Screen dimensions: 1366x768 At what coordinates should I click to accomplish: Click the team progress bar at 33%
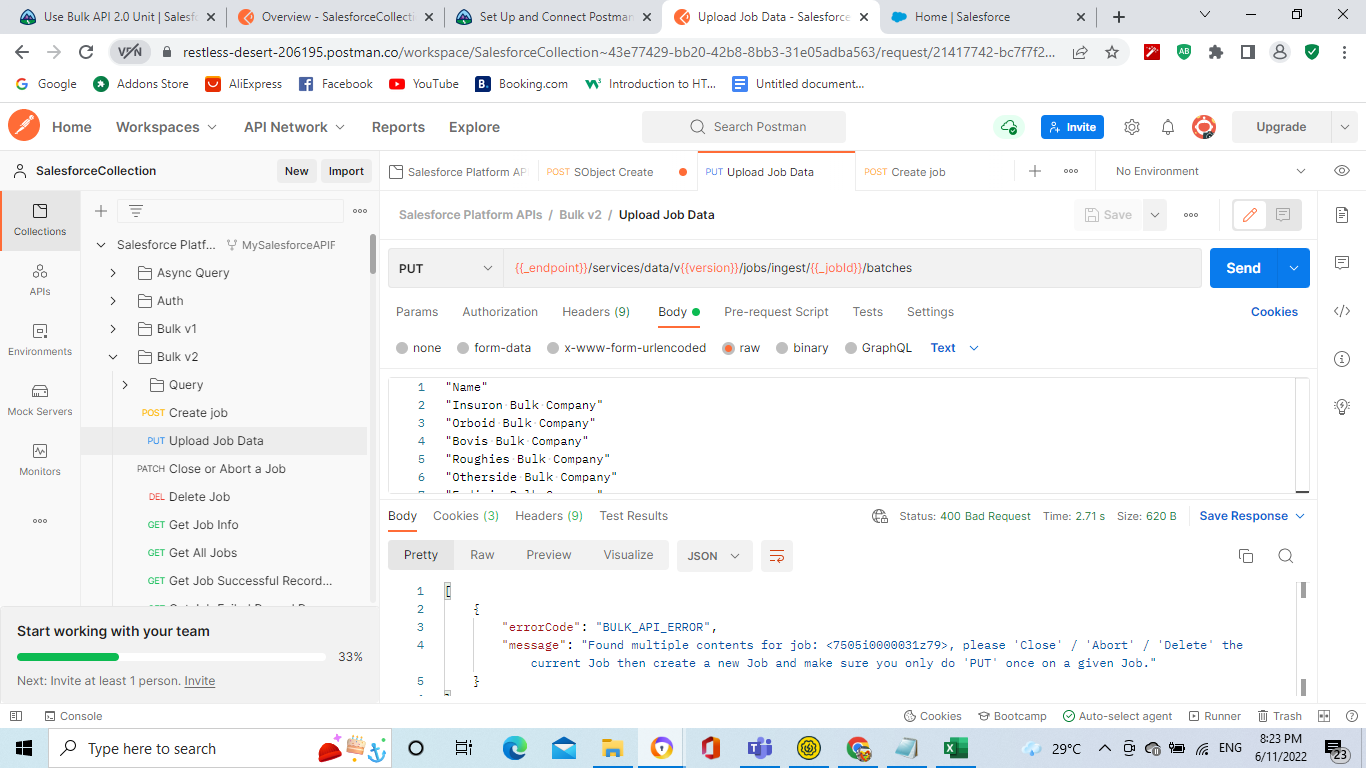point(171,657)
